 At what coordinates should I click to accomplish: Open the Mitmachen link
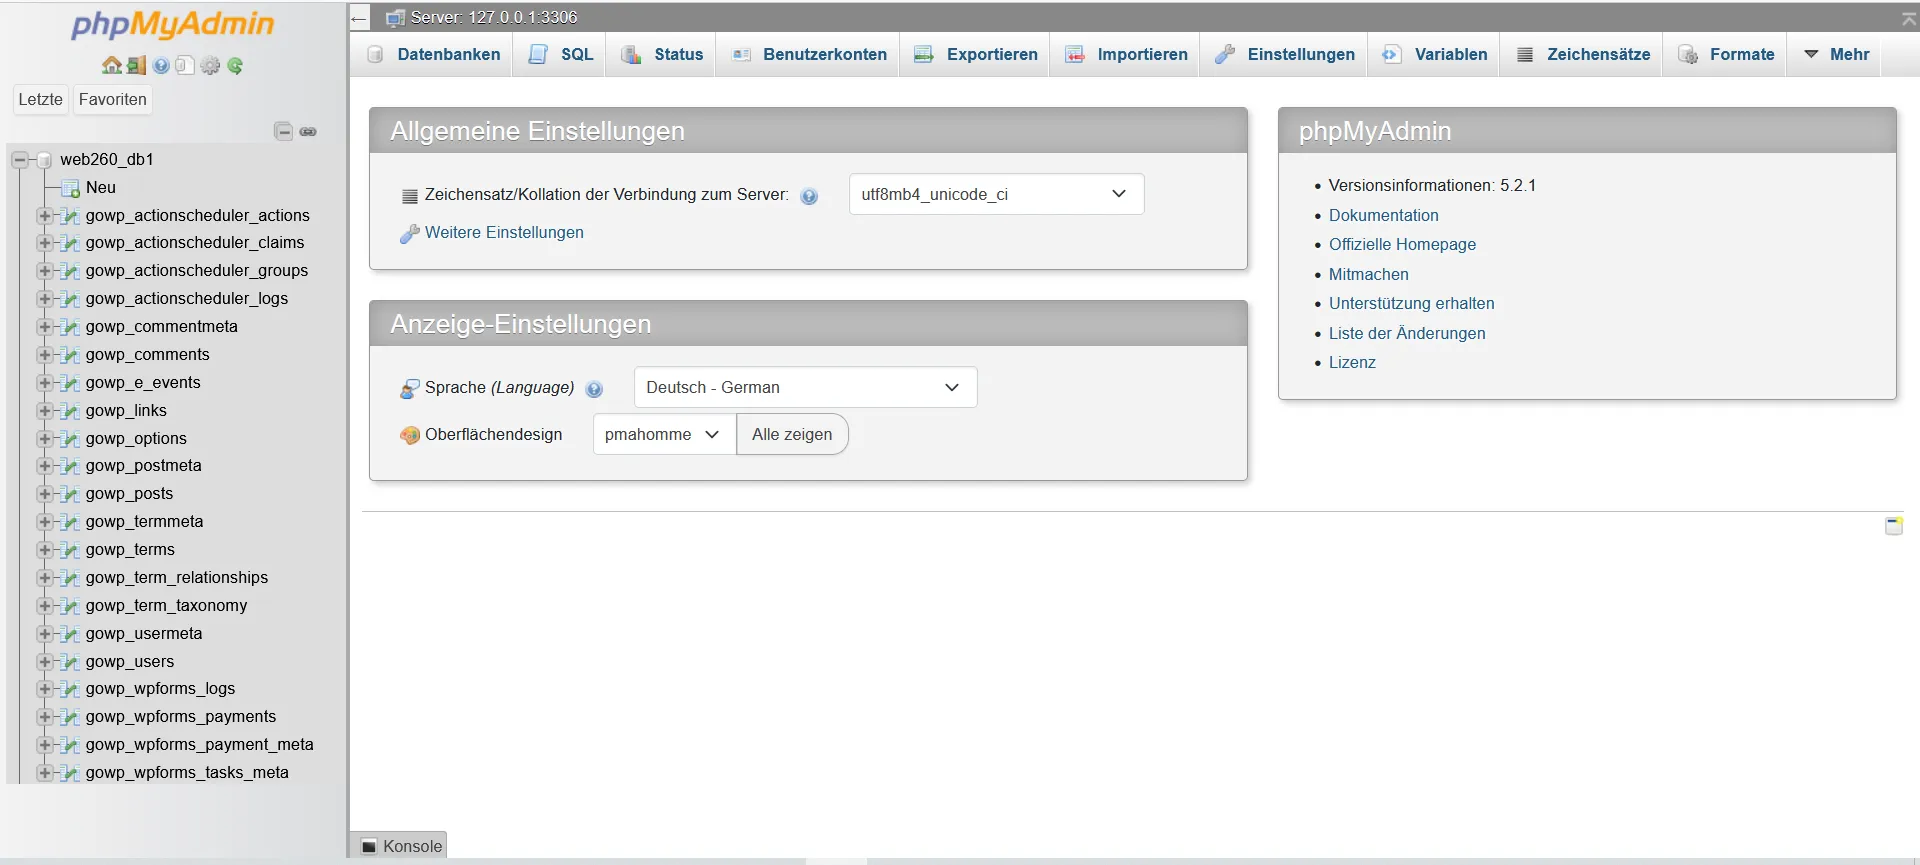coord(1368,275)
